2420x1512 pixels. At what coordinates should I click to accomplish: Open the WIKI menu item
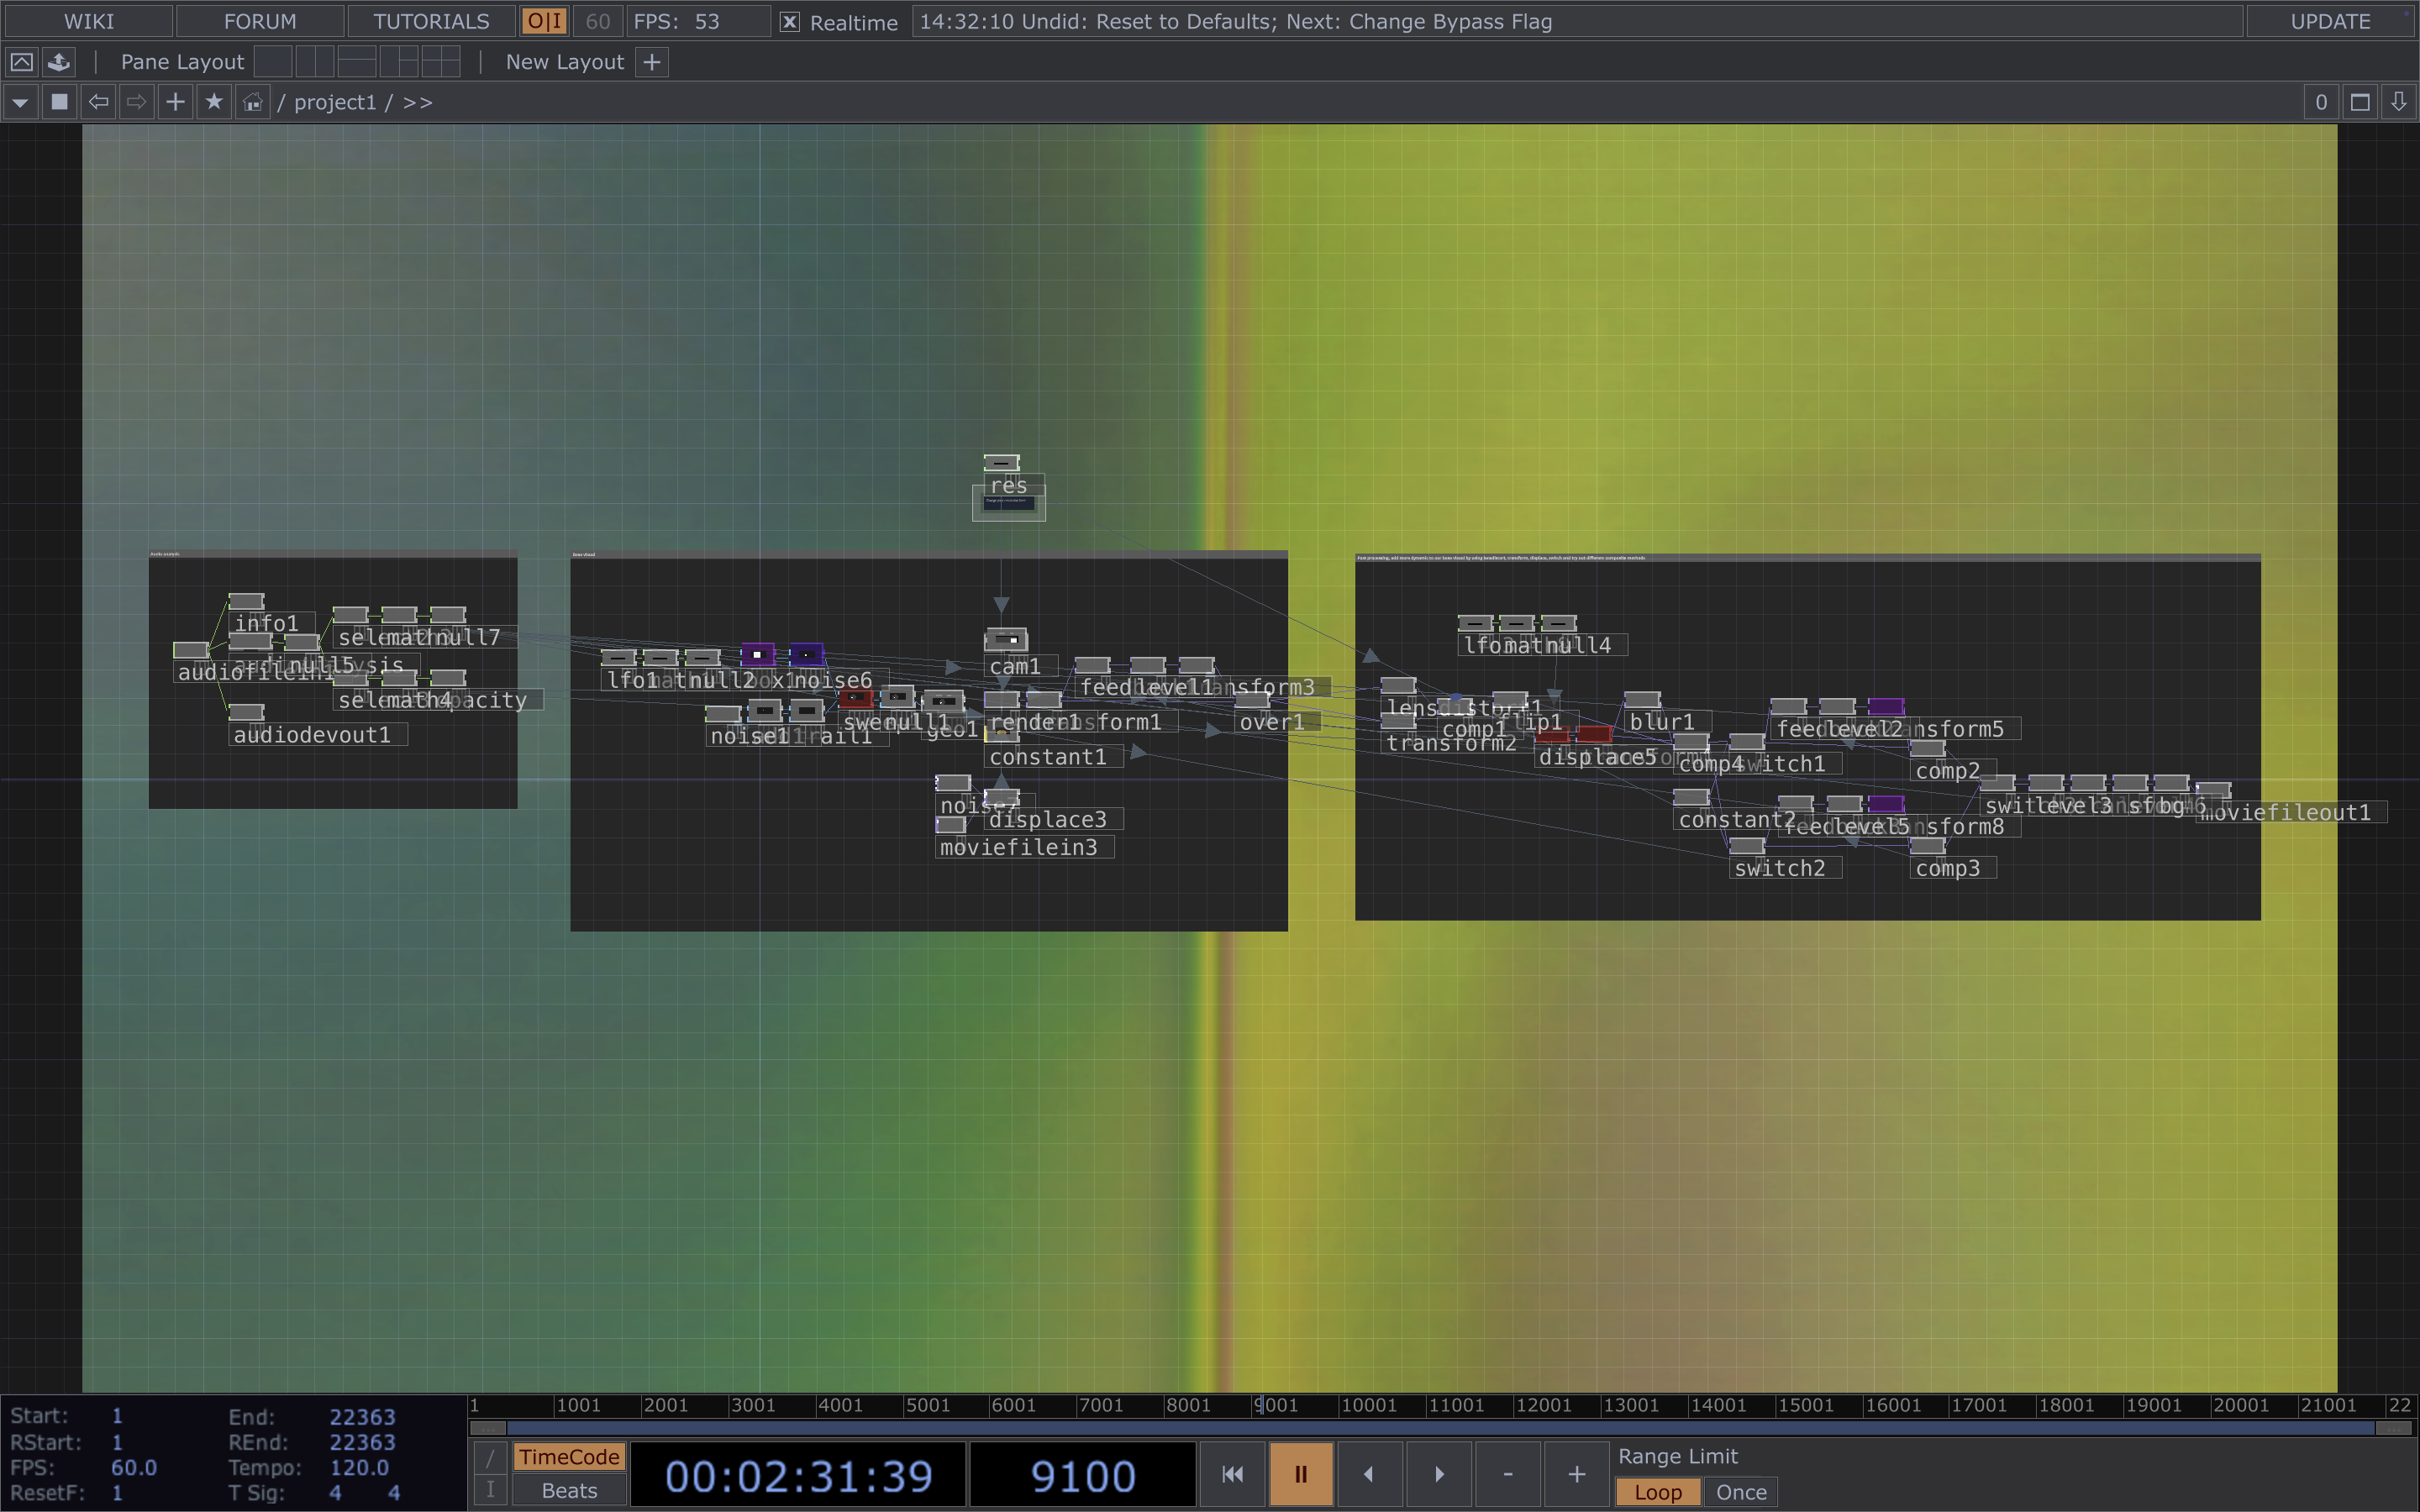pos(89,22)
